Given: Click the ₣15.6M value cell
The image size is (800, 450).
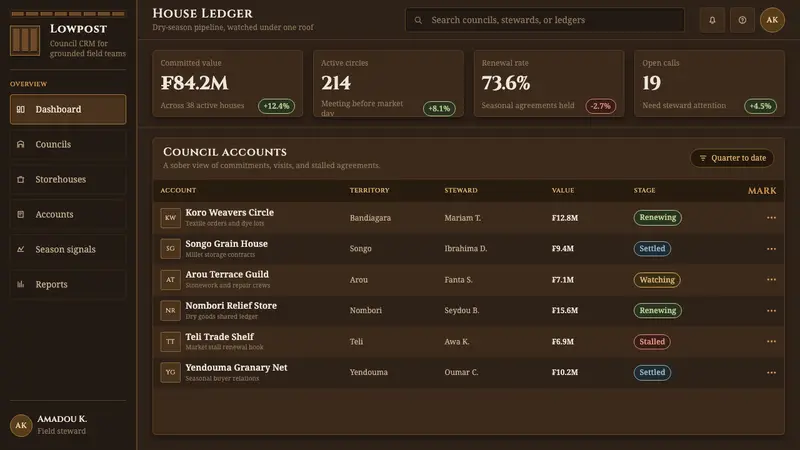Looking at the screenshot, I should [565, 310].
